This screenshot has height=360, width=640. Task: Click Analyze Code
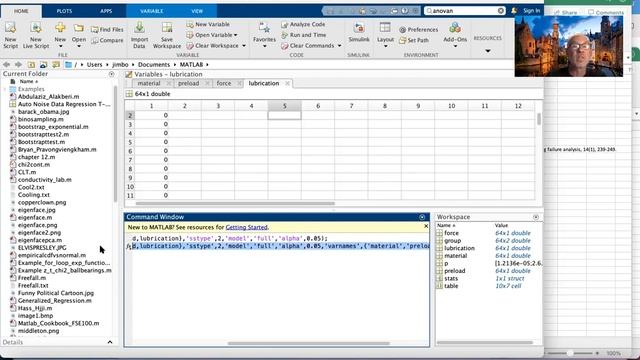click(x=303, y=24)
